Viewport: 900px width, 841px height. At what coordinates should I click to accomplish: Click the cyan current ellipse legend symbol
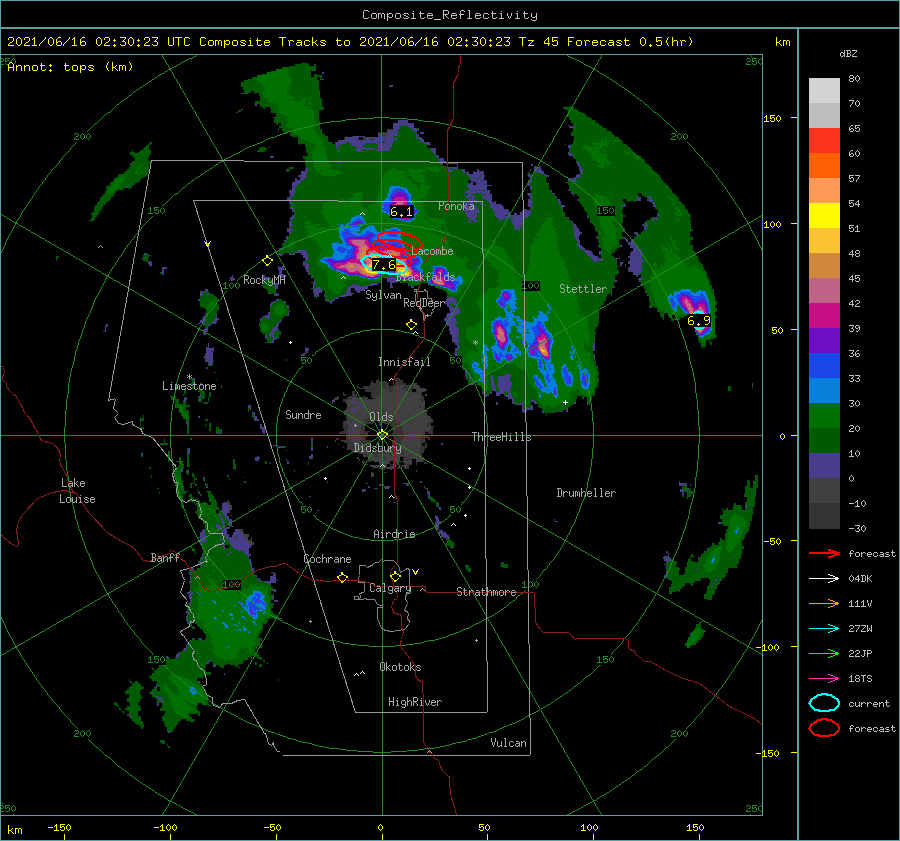pos(824,703)
